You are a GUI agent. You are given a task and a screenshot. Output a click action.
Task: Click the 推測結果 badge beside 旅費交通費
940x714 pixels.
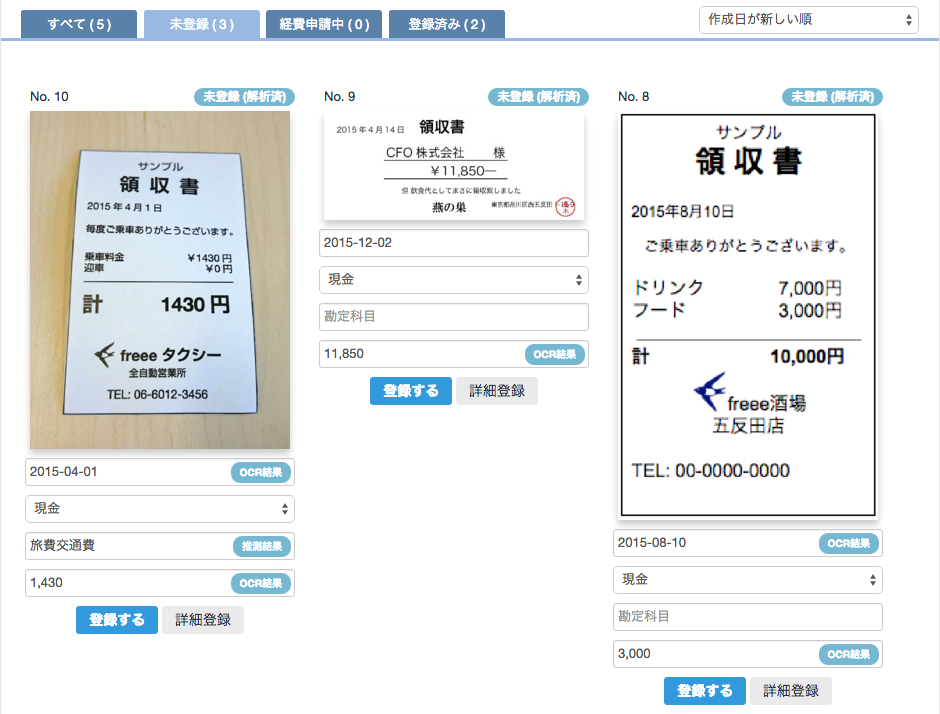(261, 546)
